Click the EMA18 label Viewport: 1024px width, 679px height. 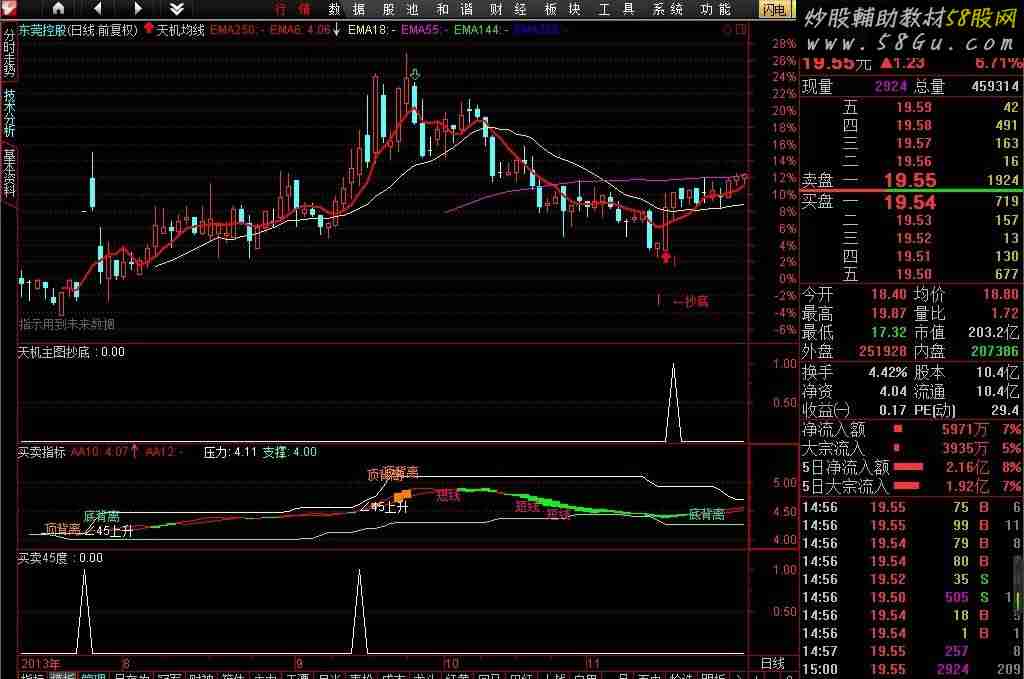pos(372,30)
